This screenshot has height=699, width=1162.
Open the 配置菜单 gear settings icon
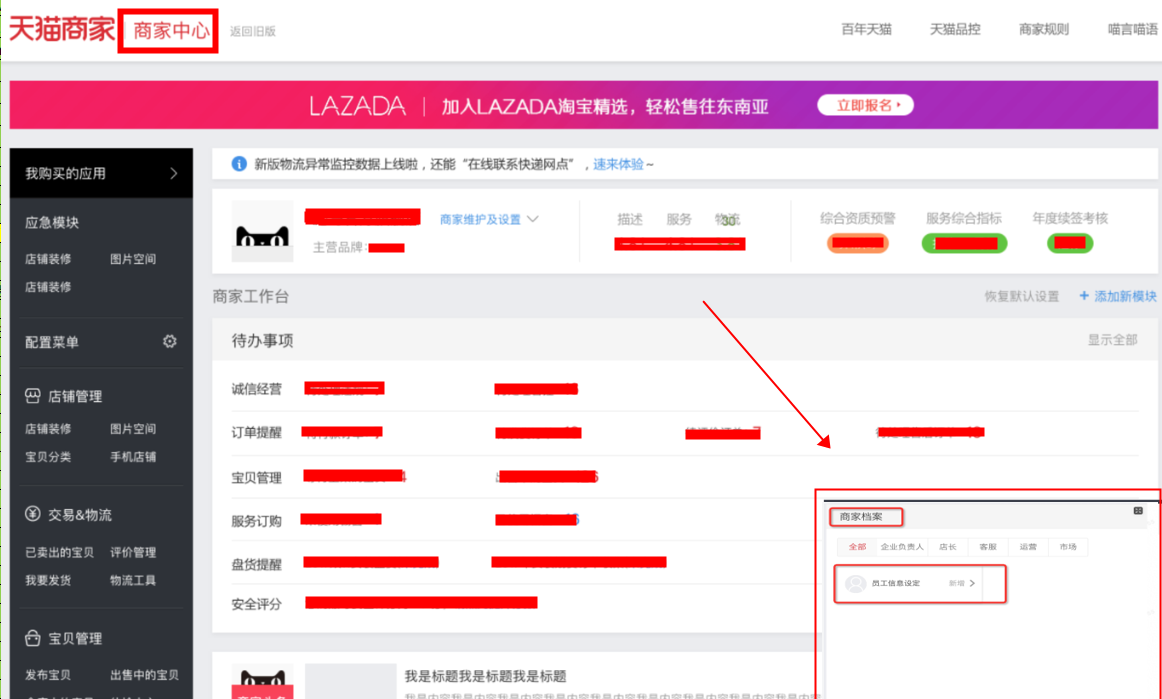[170, 341]
